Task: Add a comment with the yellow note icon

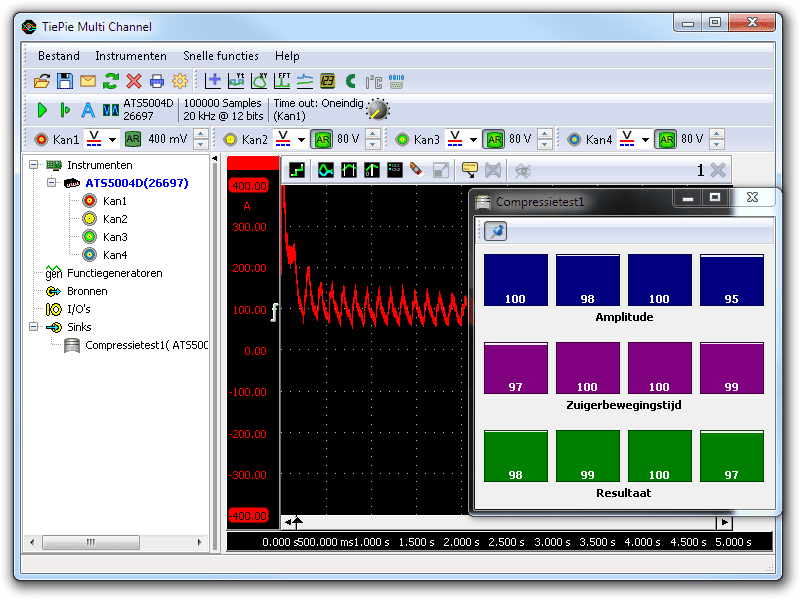Action: click(x=469, y=170)
